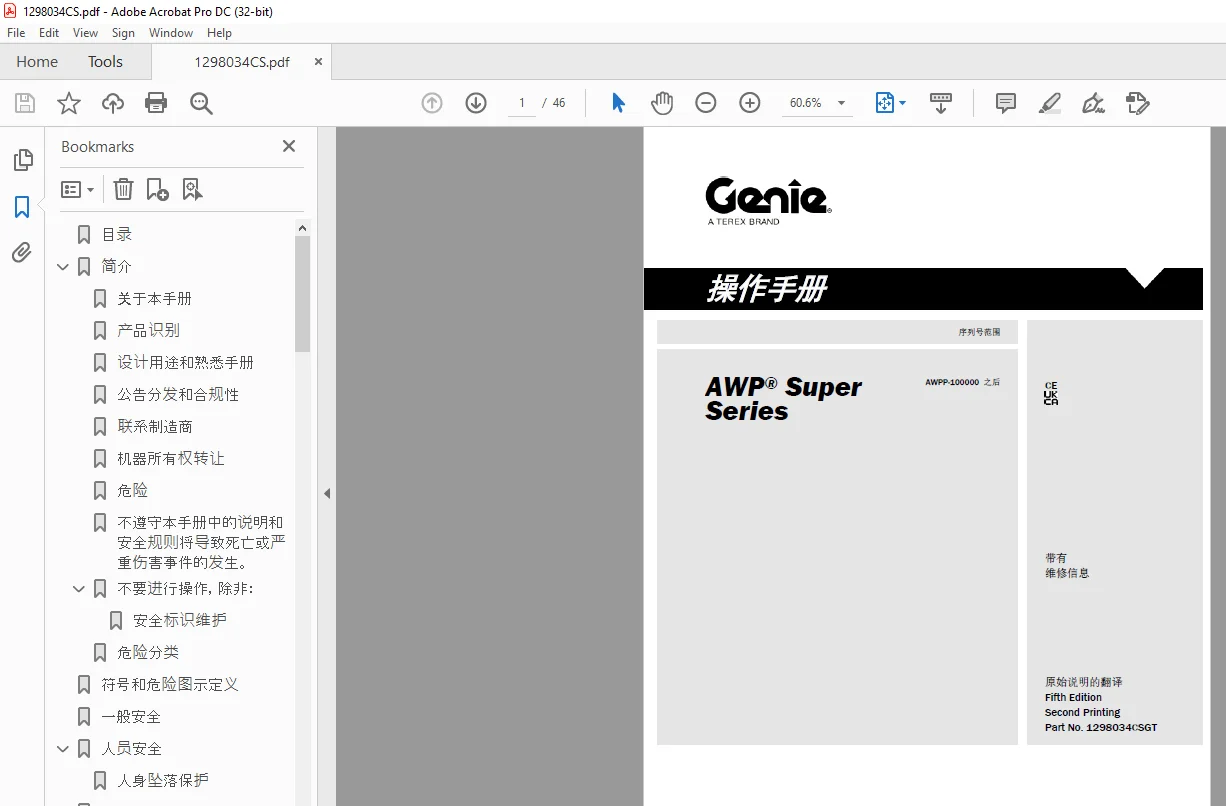The width and height of the screenshot is (1226, 806).
Task: Open the zoom level dropdown arrow
Action: [x=841, y=103]
